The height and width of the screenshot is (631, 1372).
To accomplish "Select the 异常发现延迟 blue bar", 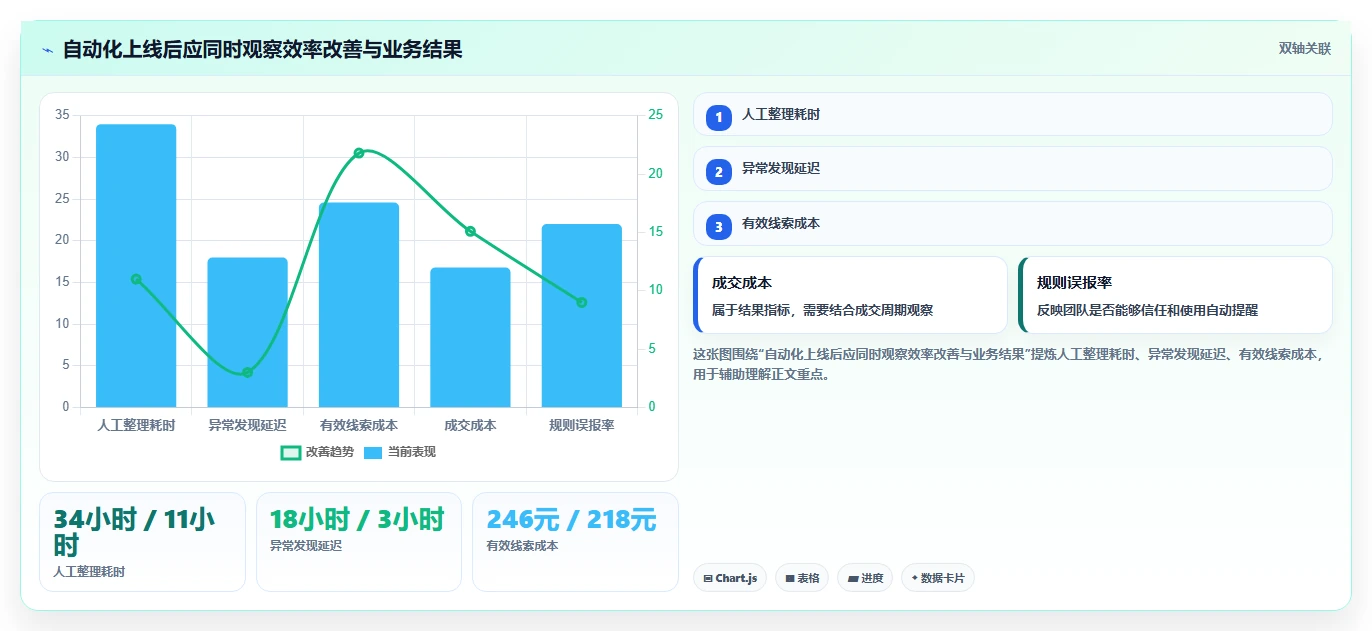I will tap(247, 332).
